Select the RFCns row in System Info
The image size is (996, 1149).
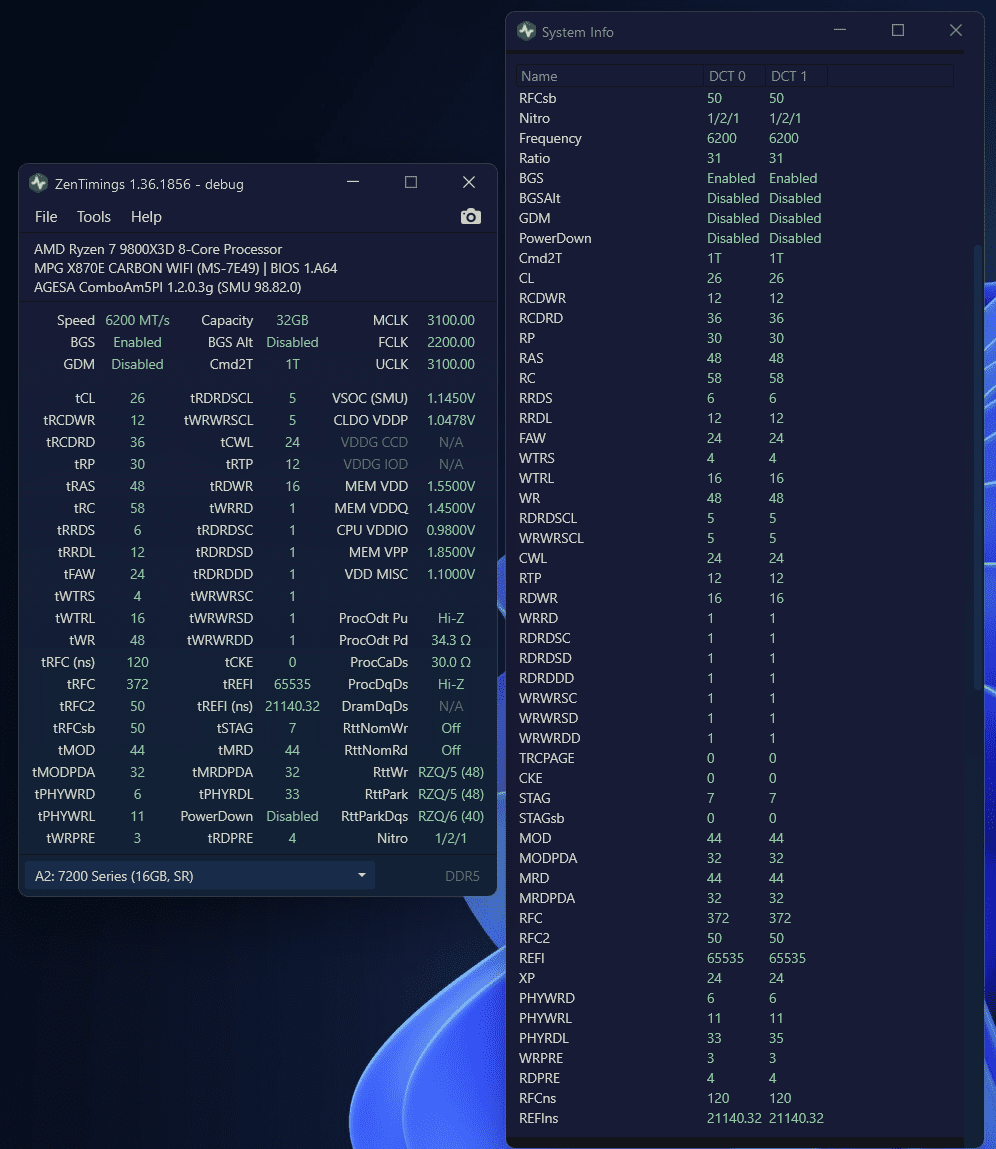735,1098
